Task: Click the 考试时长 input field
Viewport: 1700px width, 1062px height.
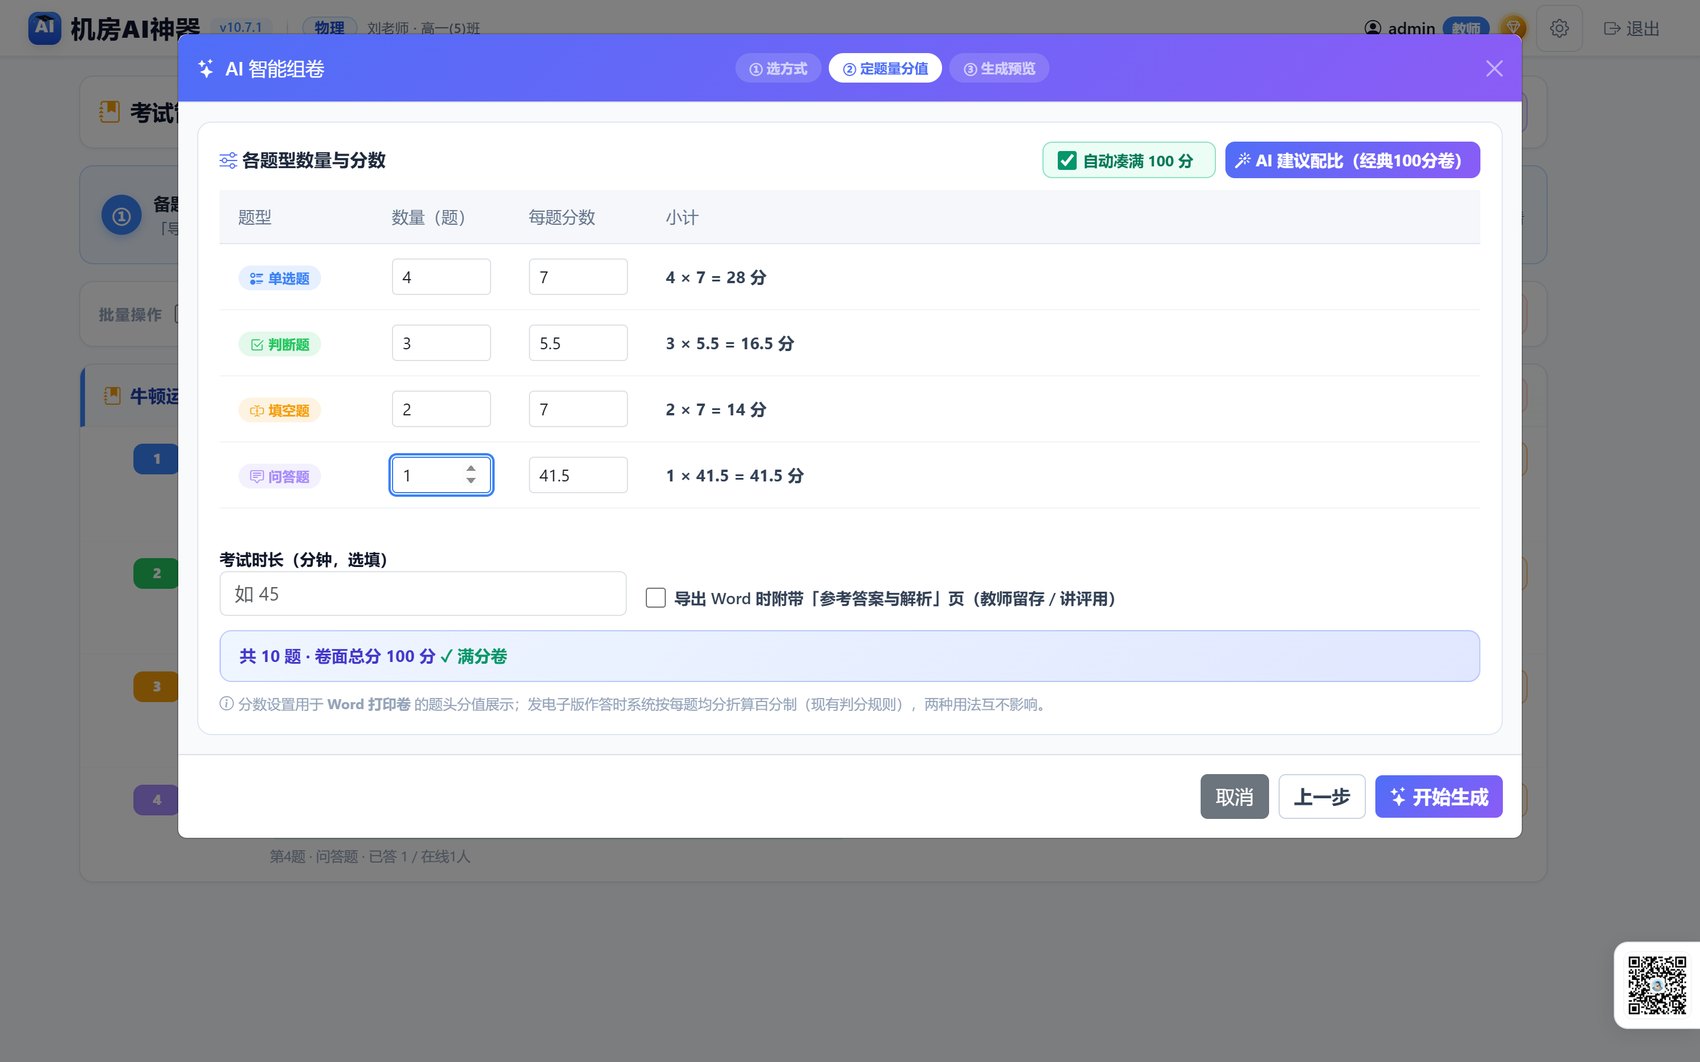Action: pyautogui.click(x=423, y=594)
